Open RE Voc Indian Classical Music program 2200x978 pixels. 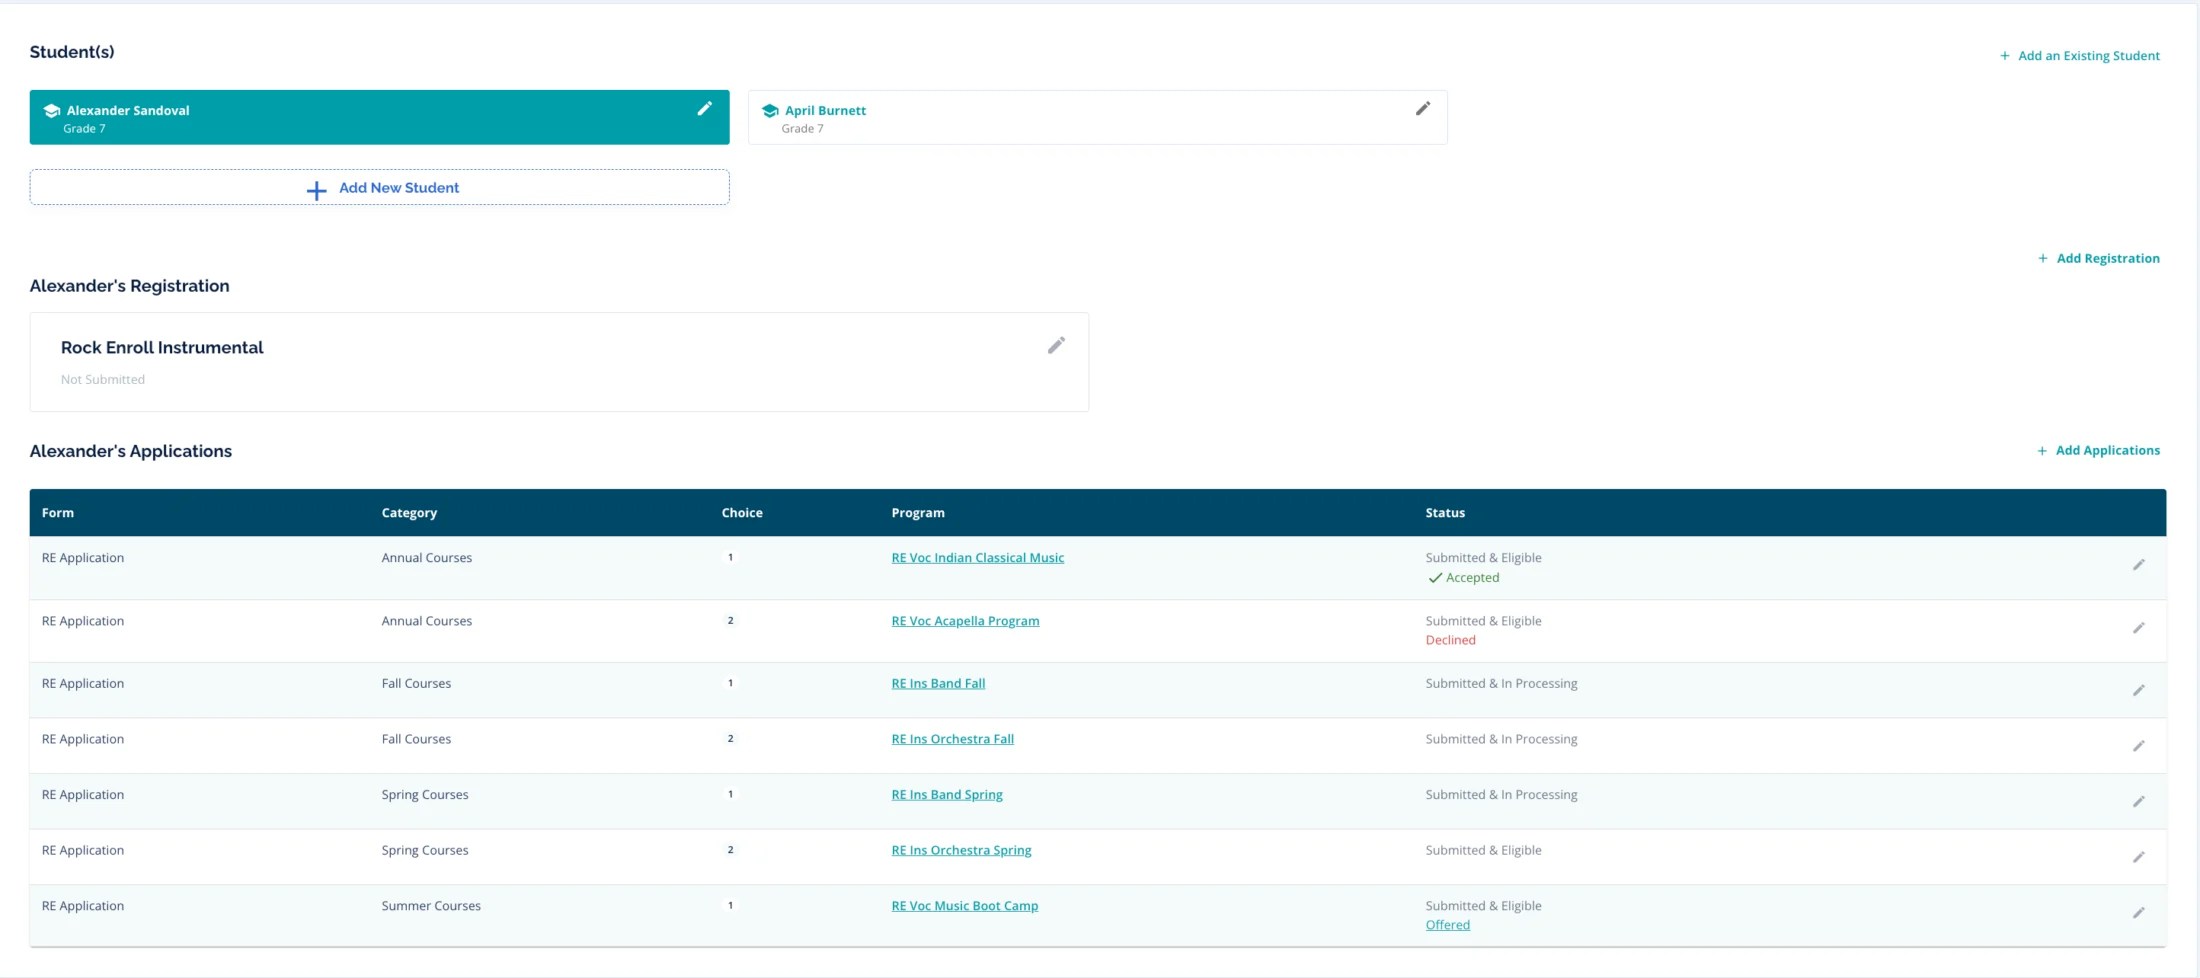[x=977, y=558]
